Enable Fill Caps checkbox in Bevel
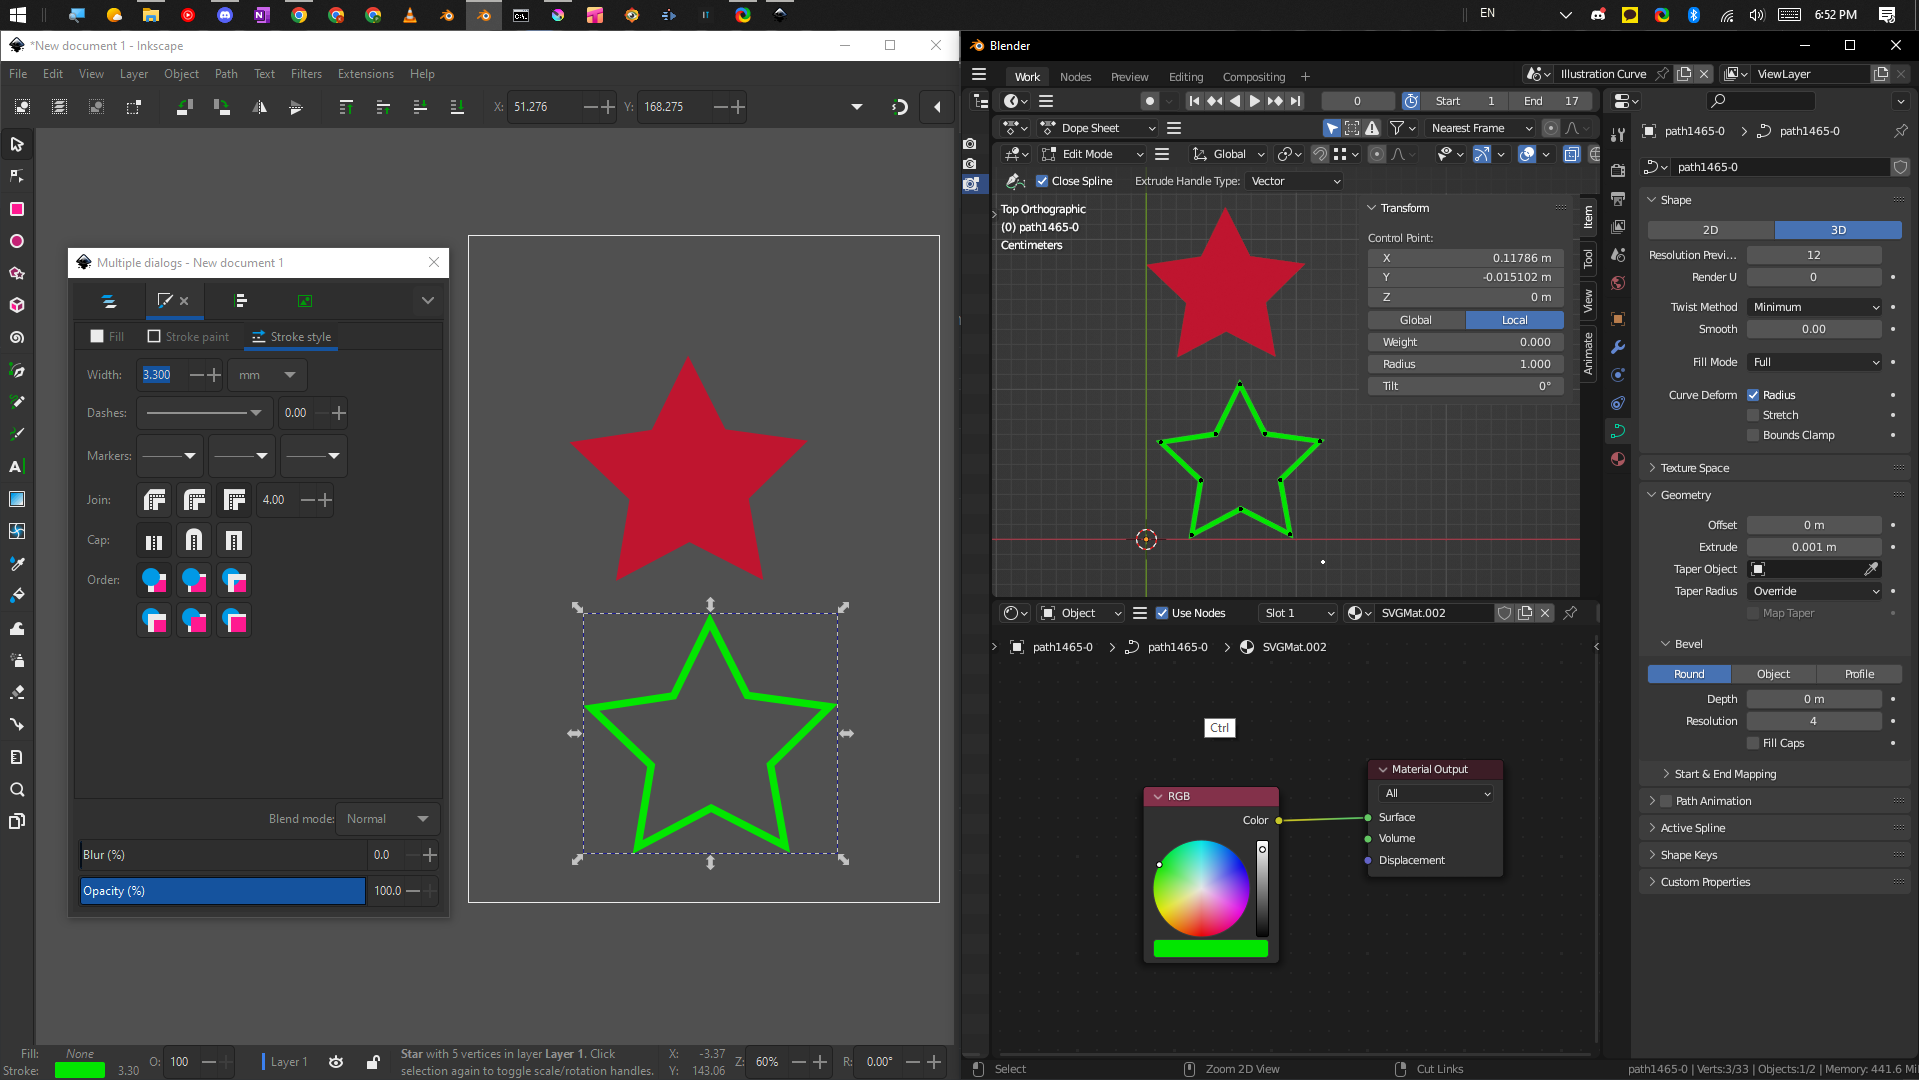The image size is (1919, 1080). click(x=1753, y=743)
